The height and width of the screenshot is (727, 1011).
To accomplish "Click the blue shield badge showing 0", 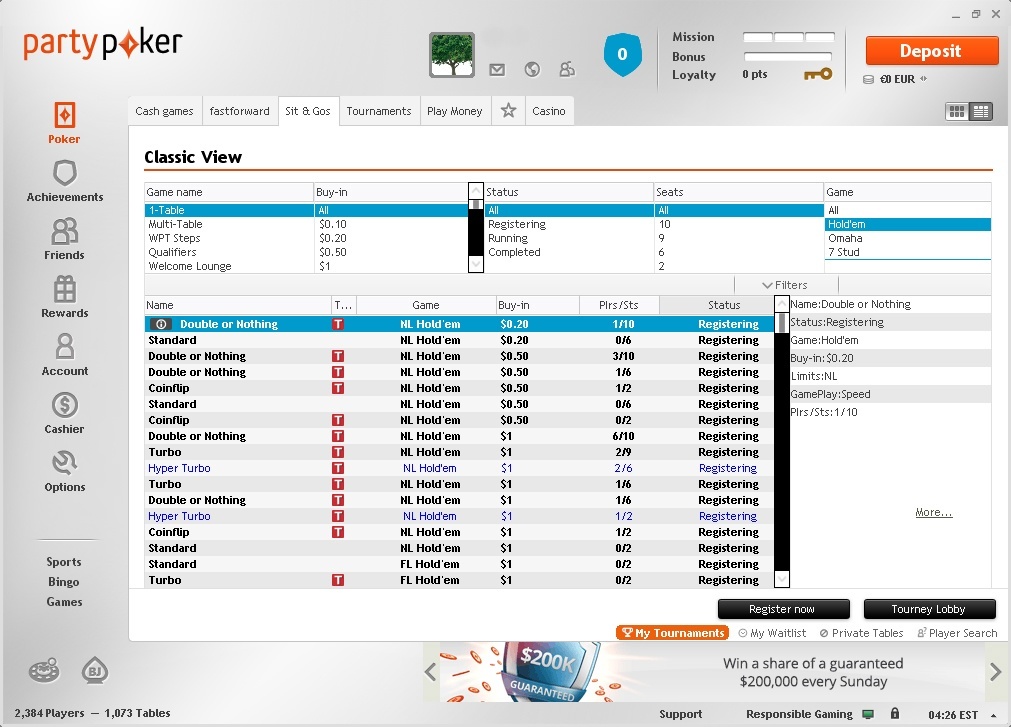I will click(622, 55).
